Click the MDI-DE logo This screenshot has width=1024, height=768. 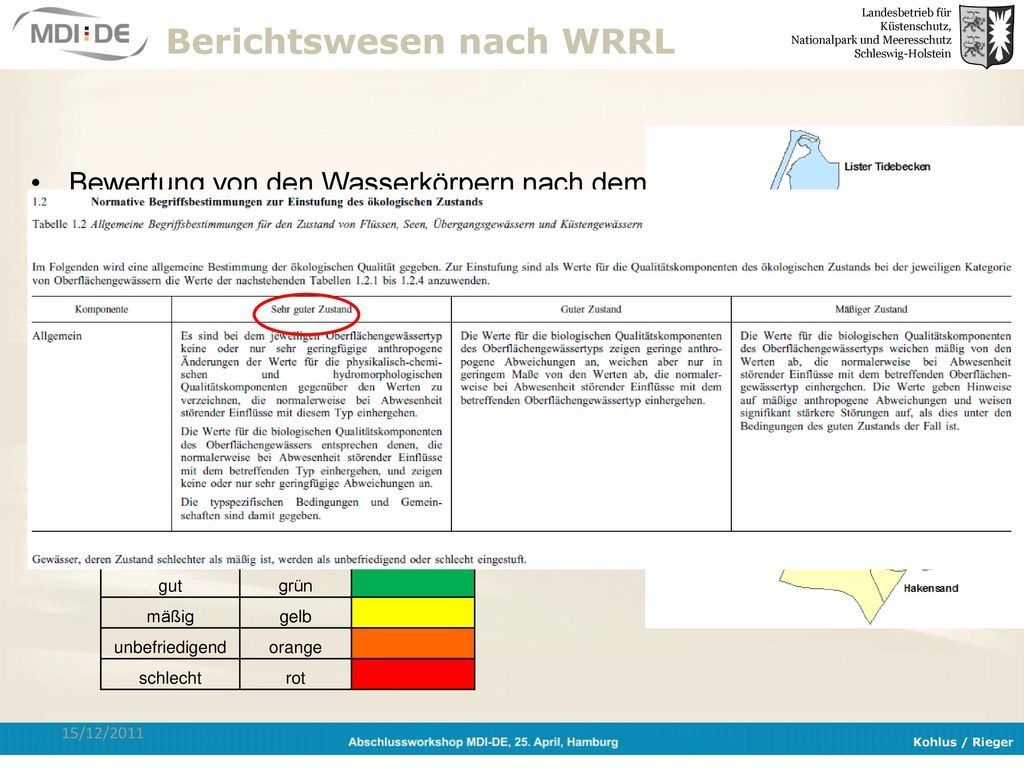pos(80,33)
